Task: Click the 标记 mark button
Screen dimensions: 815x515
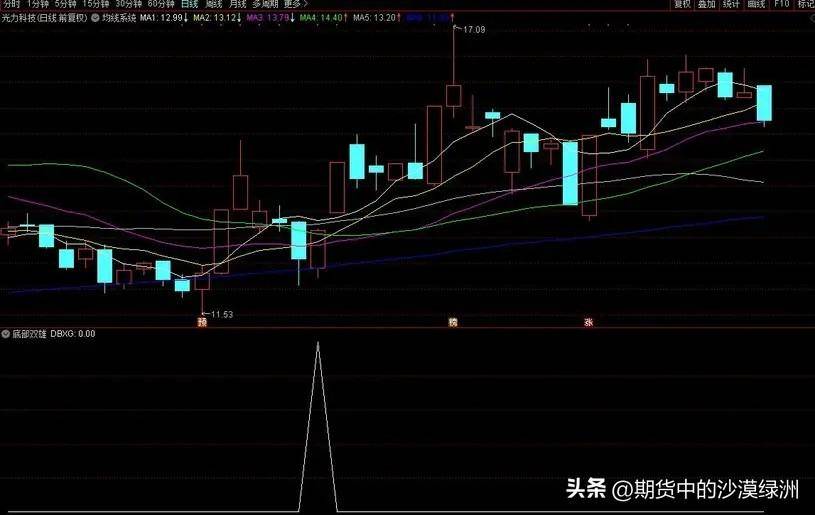Action: click(806, 4)
